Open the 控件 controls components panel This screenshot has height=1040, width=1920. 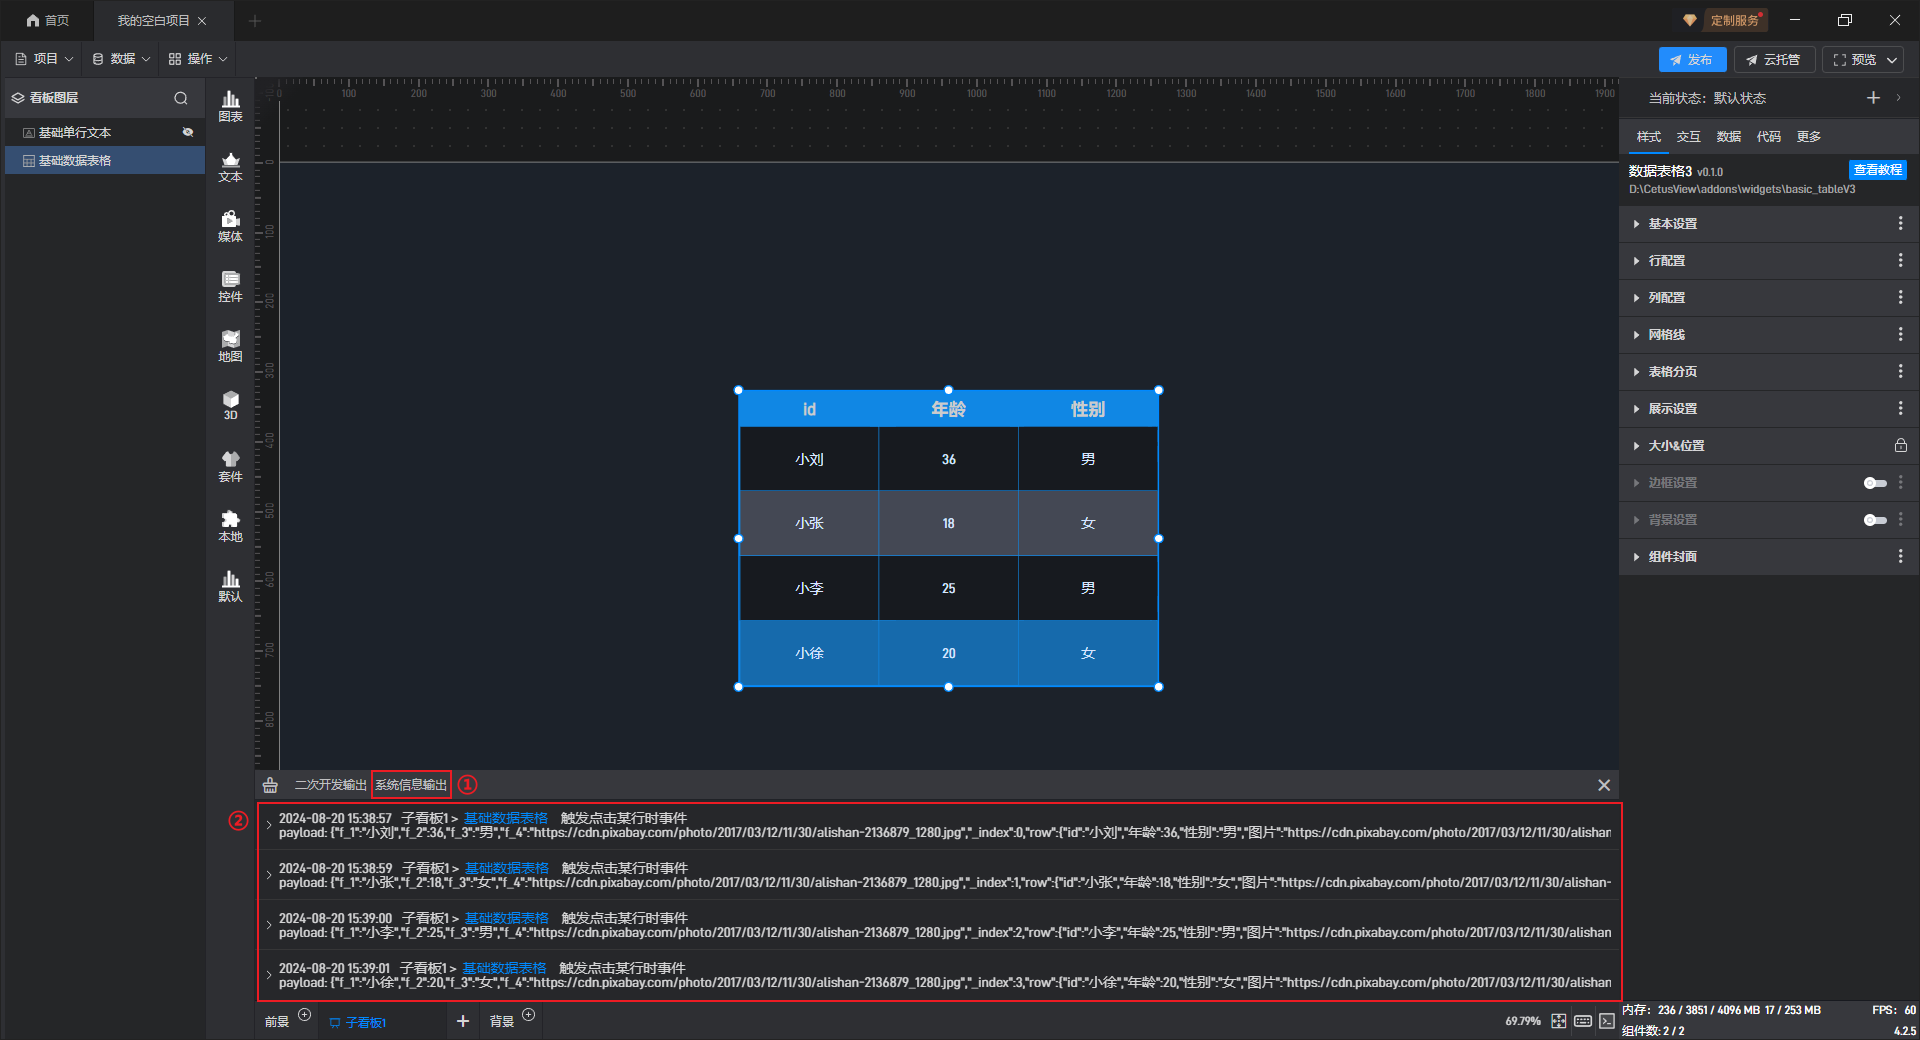tap(230, 286)
